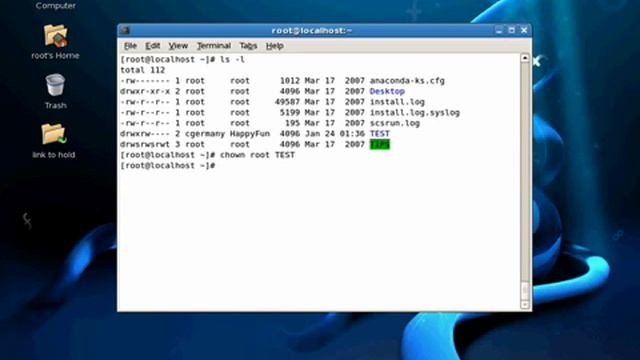This screenshot has width=640, height=360.
Task: Click the Desktop directory name
Action: (387, 91)
